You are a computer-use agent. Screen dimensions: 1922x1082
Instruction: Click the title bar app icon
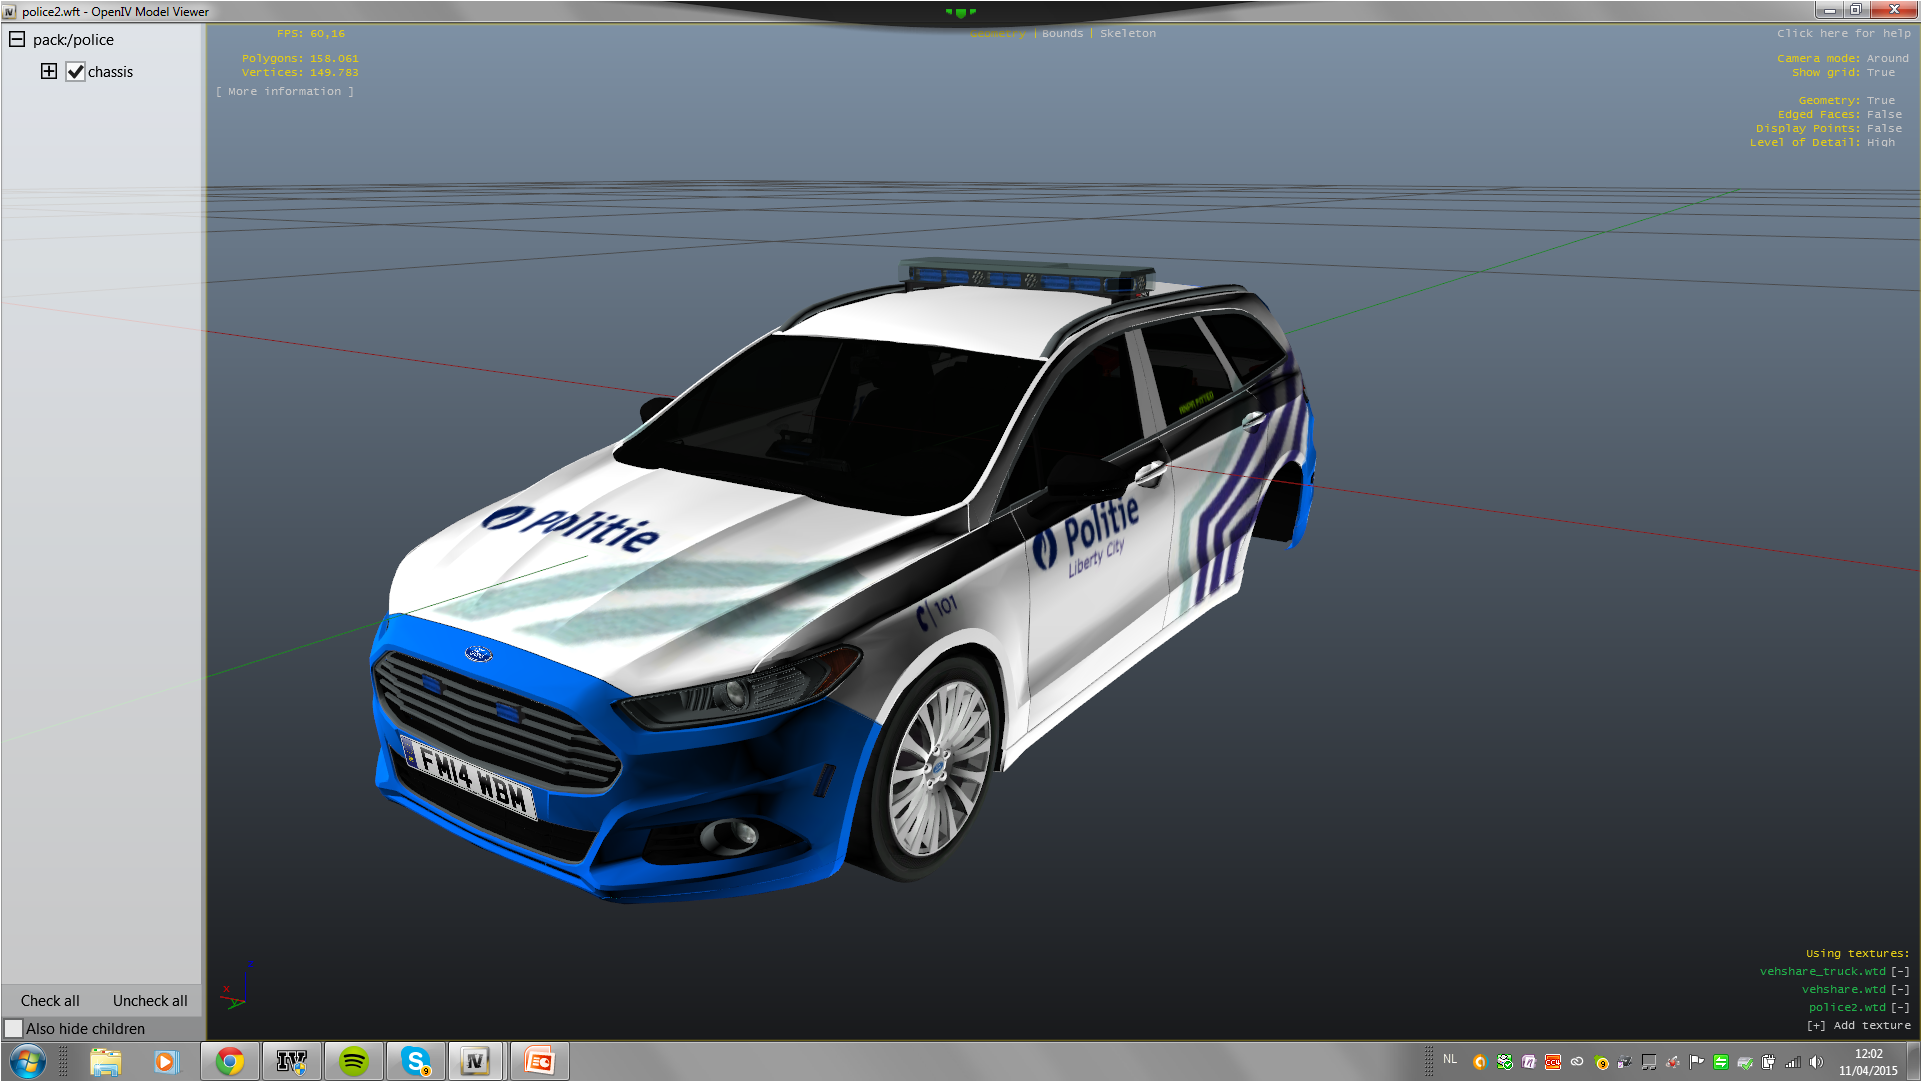pyautogui.click(x=10, y=11)
